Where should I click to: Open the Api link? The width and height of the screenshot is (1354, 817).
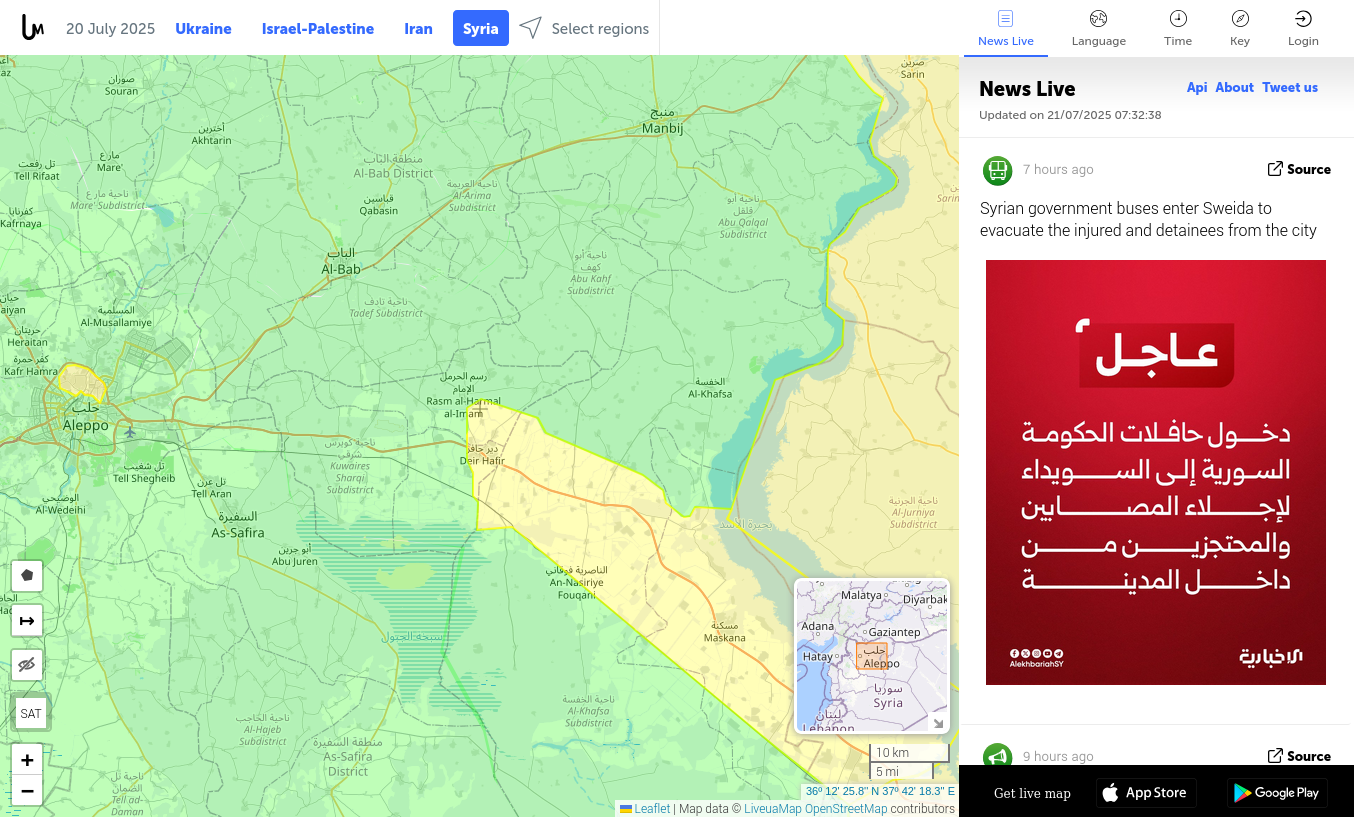(1197, 88)
